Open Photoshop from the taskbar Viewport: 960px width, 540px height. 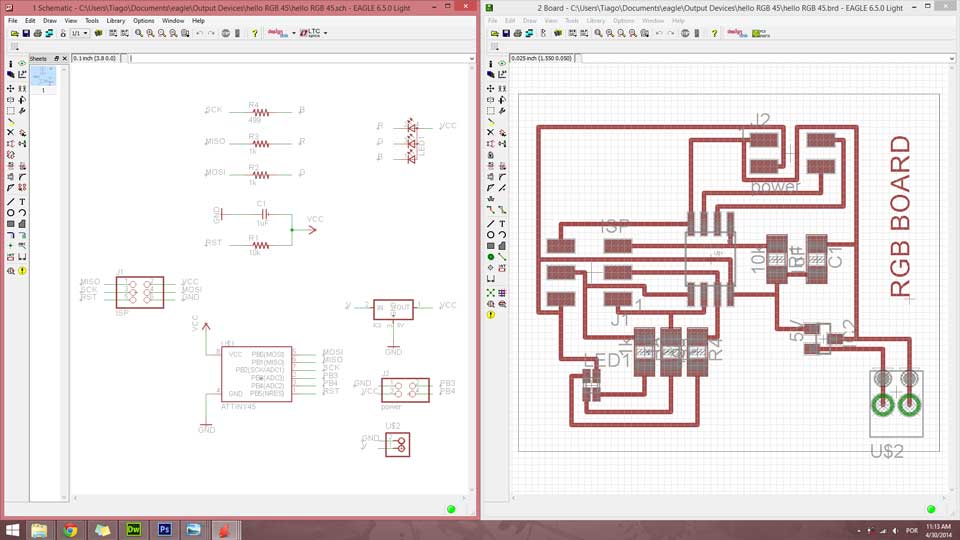pos(164,530)
